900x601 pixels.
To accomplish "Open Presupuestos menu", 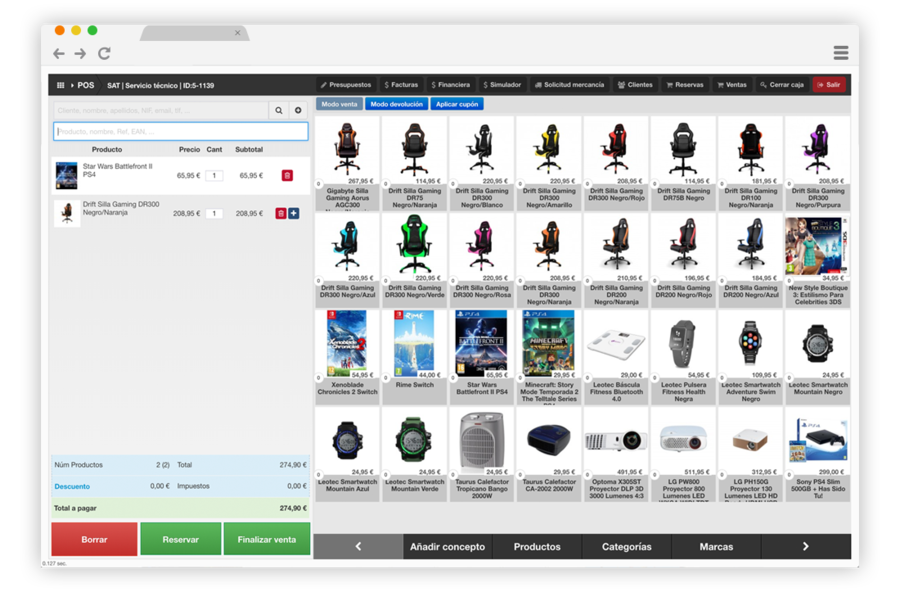I will pyautogui.click(x=346, y=85).
